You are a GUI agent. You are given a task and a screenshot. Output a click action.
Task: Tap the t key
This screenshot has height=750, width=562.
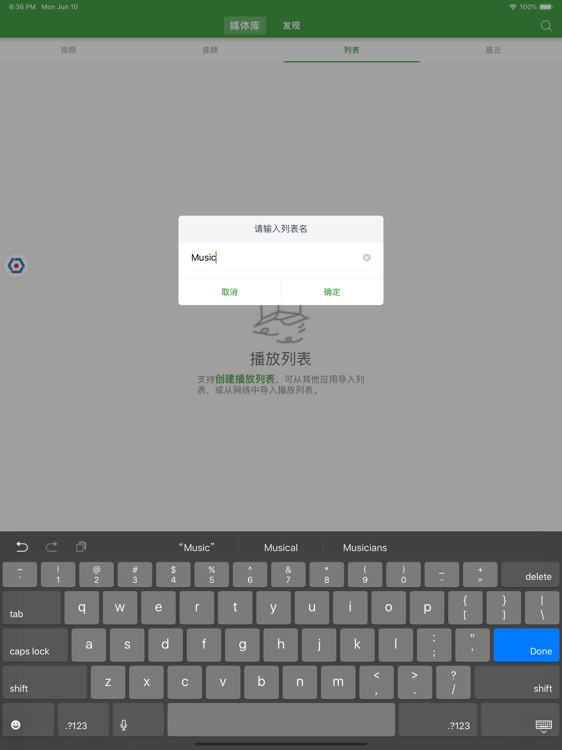[x=235, y=607]
